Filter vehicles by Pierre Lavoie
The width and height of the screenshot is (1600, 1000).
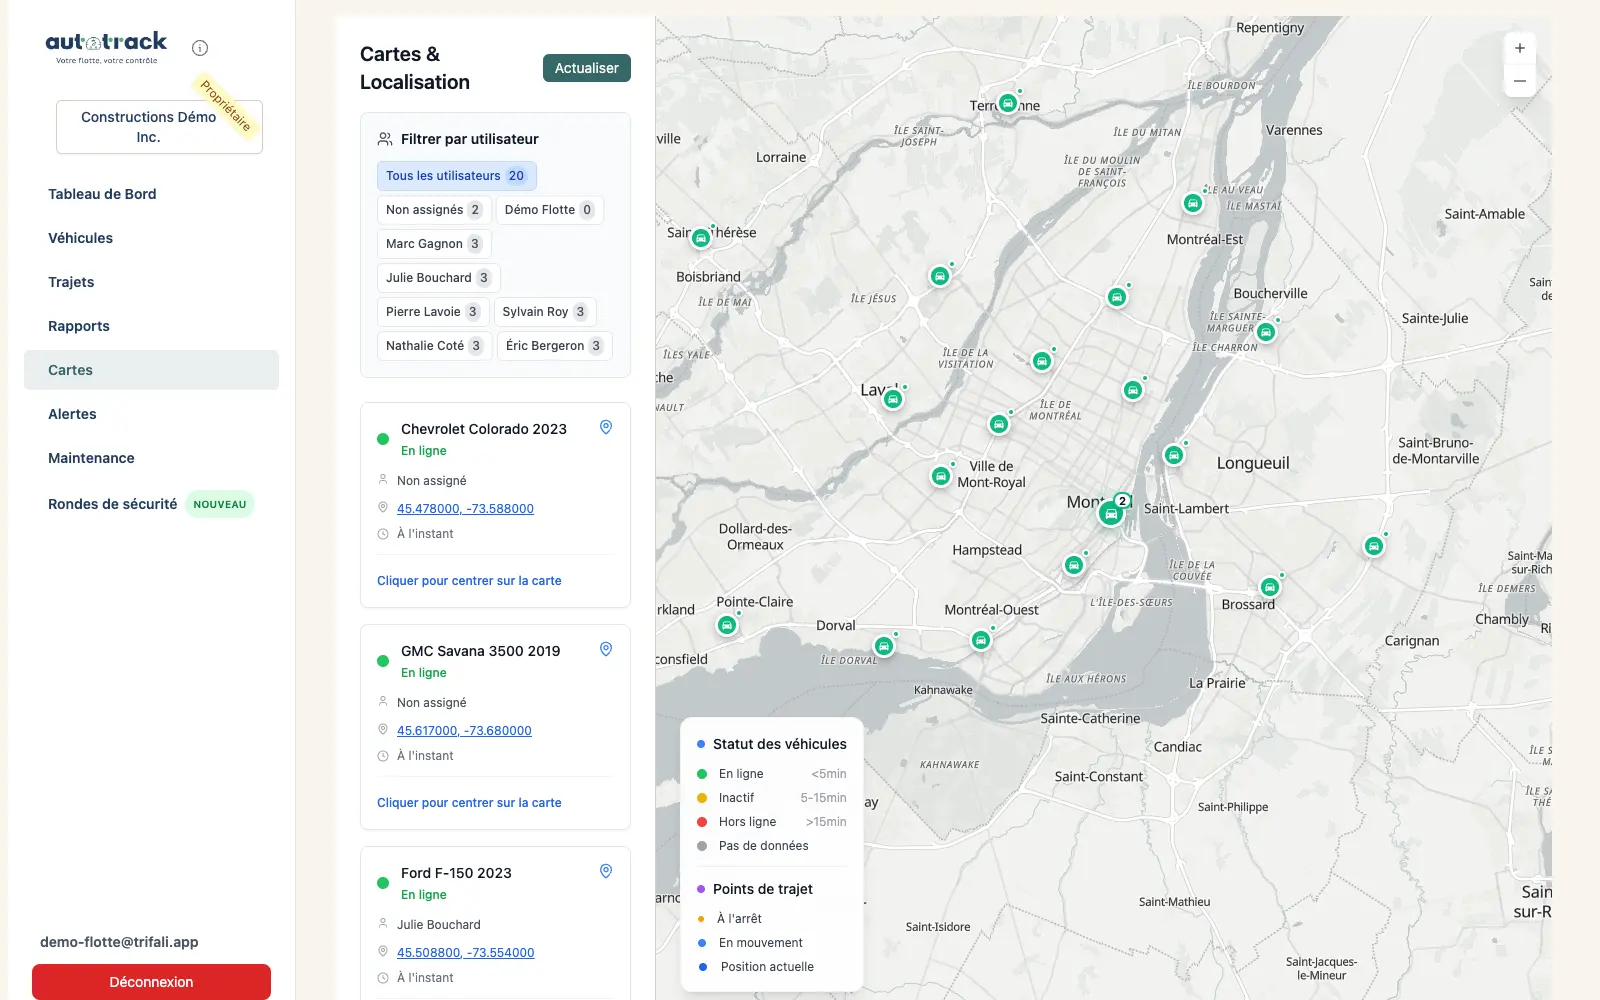click(x=432, y=312)
